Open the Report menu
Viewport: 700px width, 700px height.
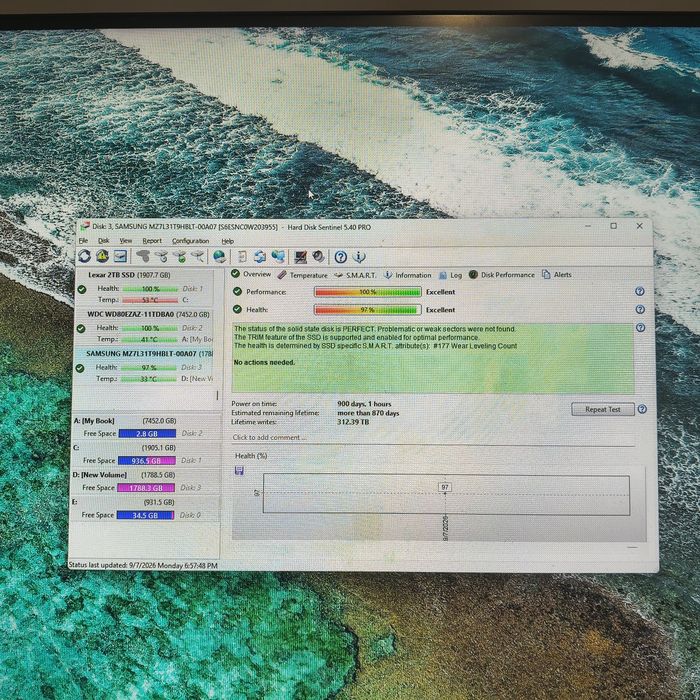pos(152,241)
